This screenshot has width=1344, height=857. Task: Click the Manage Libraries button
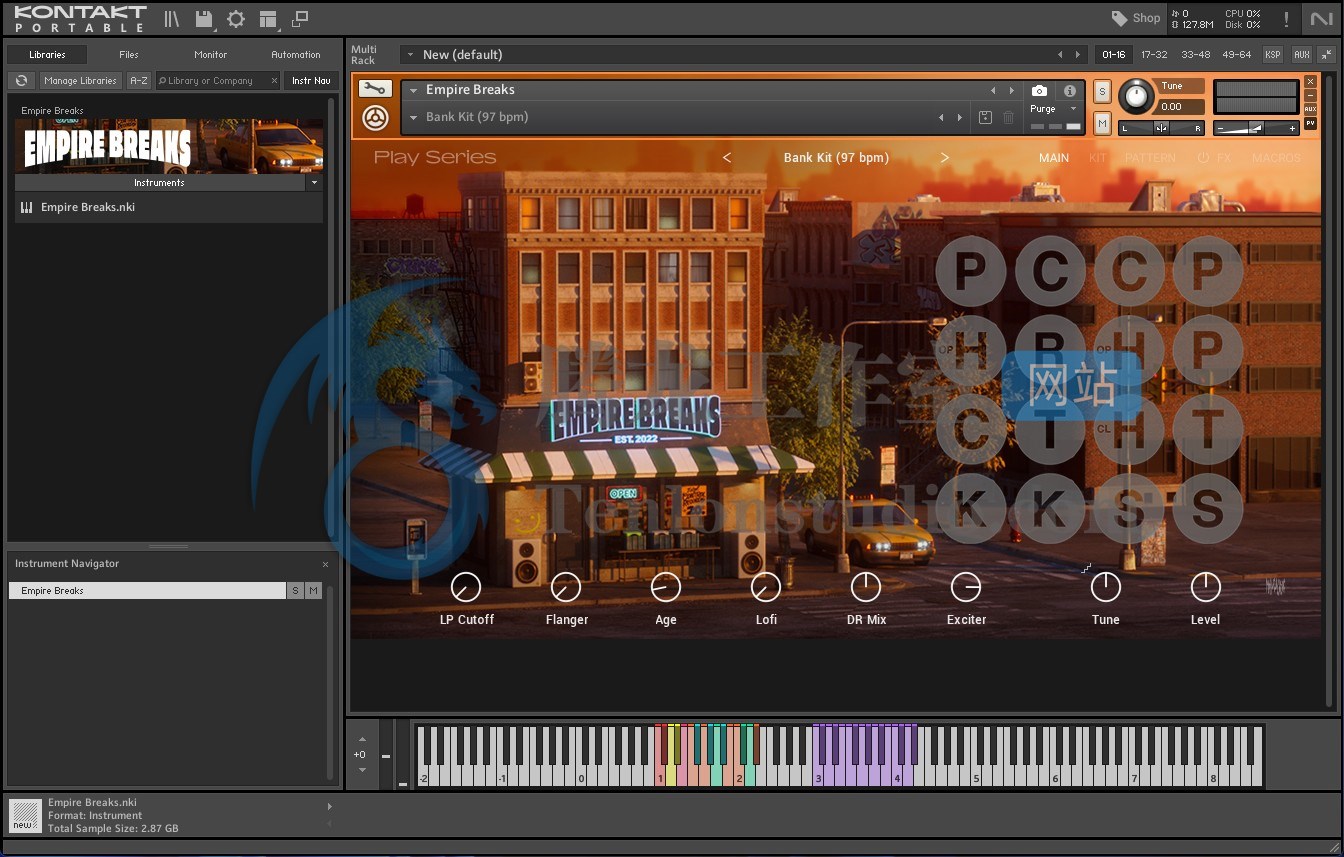tap(80, 81)
